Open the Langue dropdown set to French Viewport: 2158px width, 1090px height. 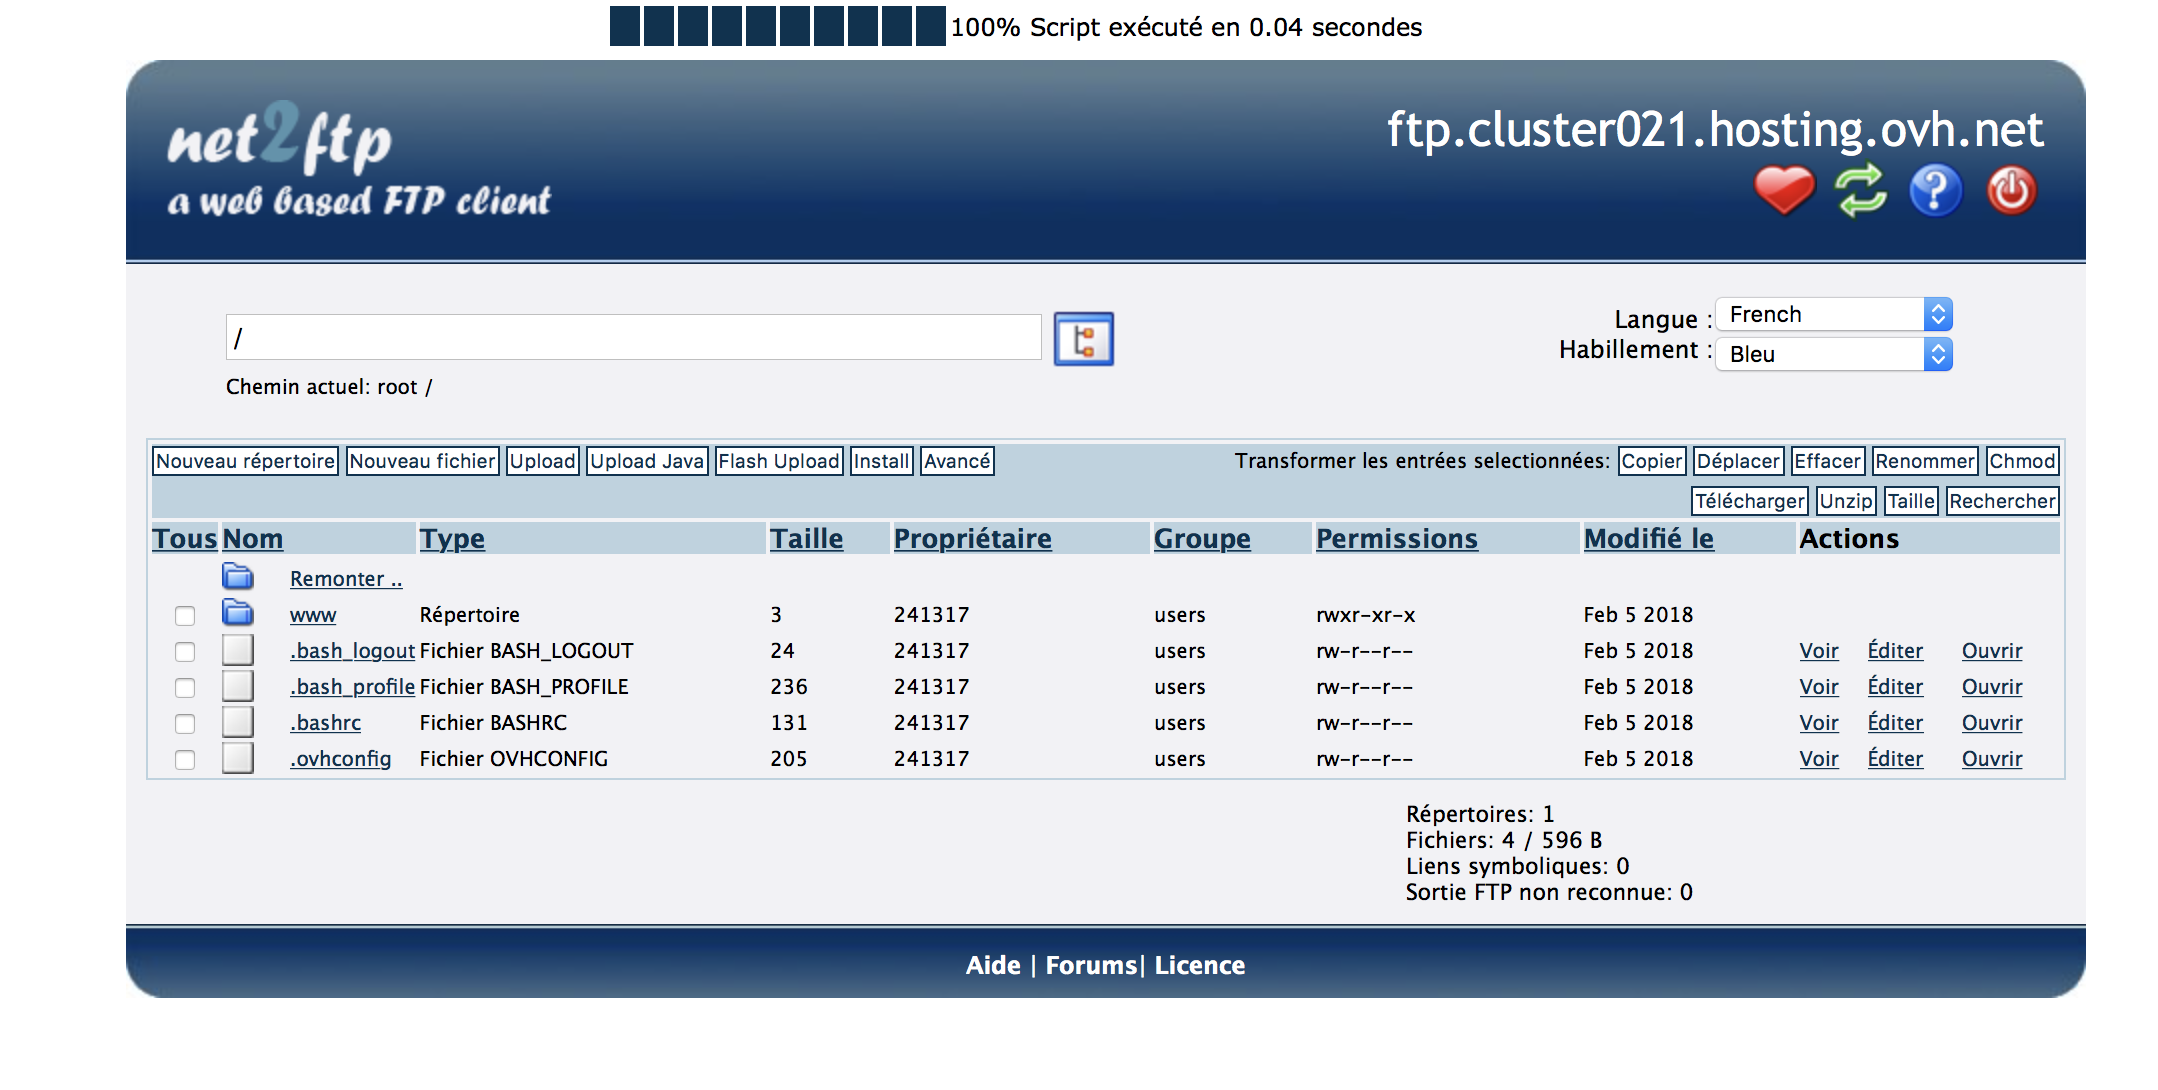[x=1833, y=315]
